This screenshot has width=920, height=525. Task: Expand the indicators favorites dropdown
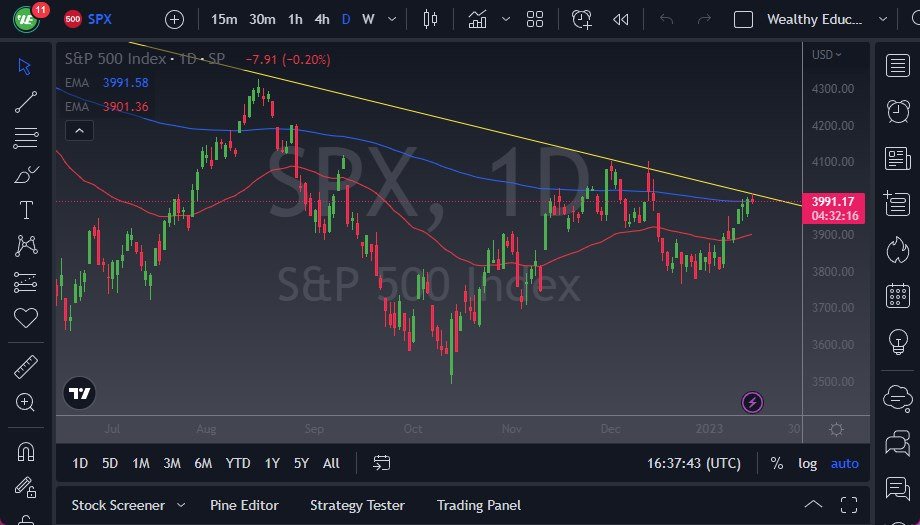point(506,19)
